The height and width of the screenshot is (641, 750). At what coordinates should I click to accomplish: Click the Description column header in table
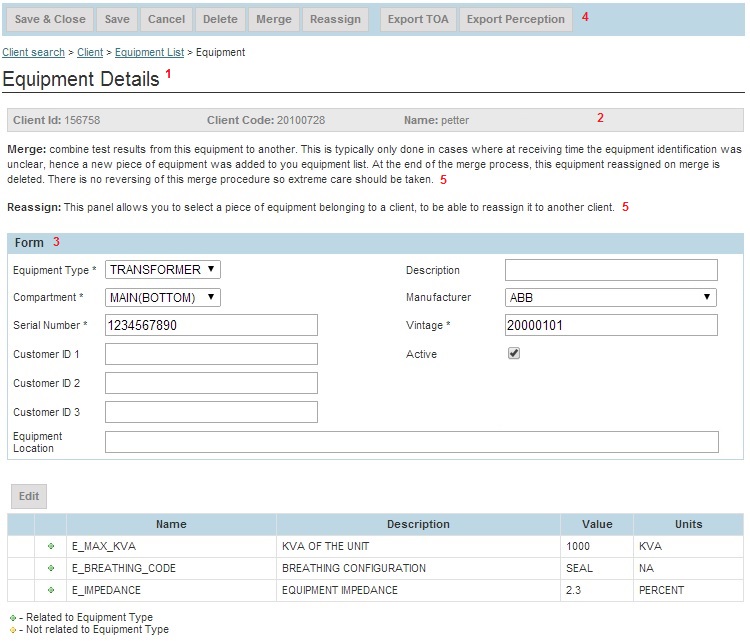(x=418, y=524)
